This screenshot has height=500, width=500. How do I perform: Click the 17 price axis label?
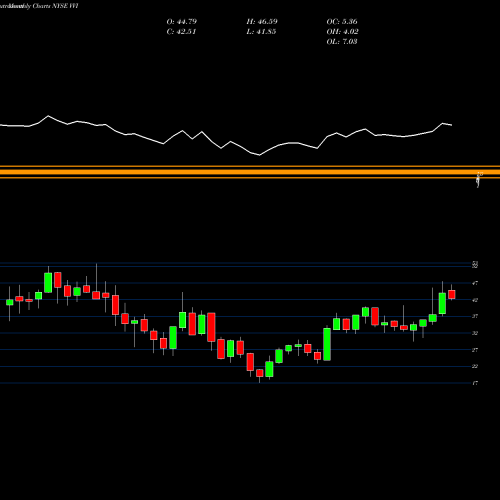click(475, 383)
